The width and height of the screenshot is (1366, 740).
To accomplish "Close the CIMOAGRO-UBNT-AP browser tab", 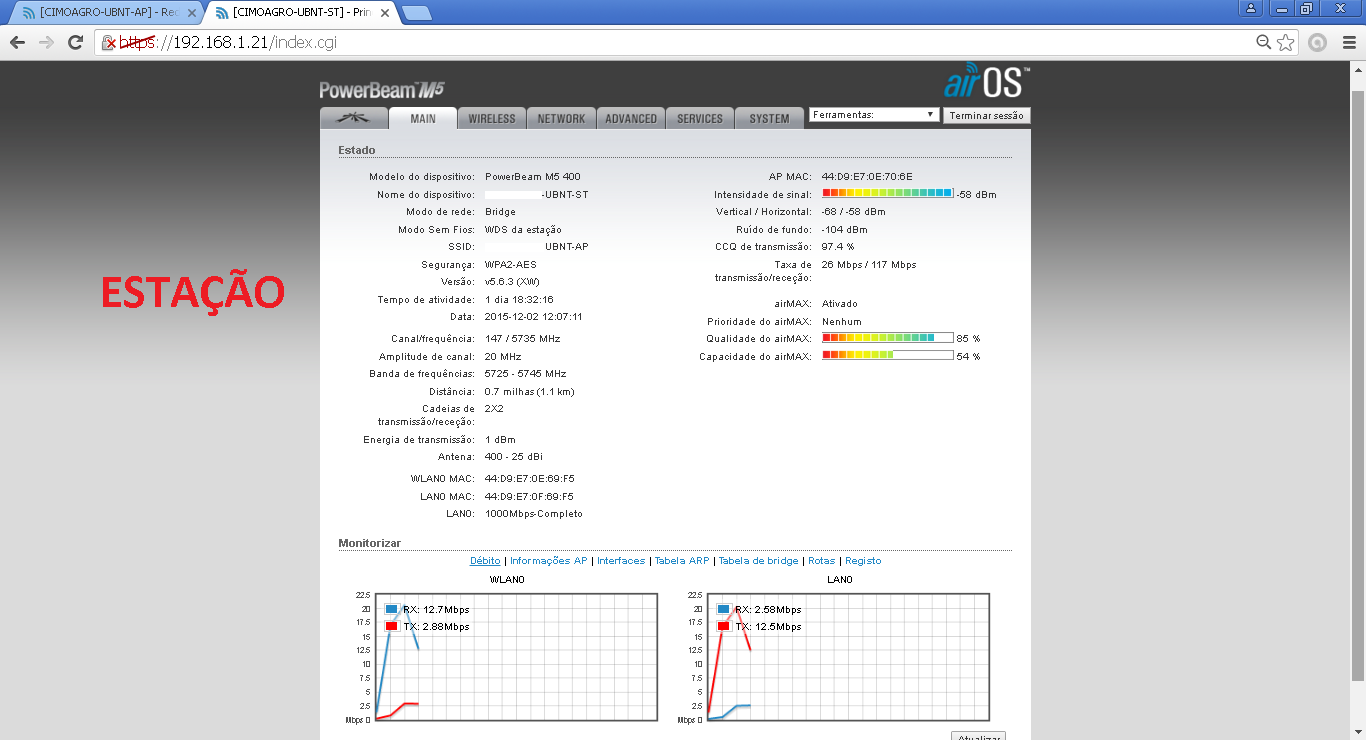I will (x=192, y=12).
